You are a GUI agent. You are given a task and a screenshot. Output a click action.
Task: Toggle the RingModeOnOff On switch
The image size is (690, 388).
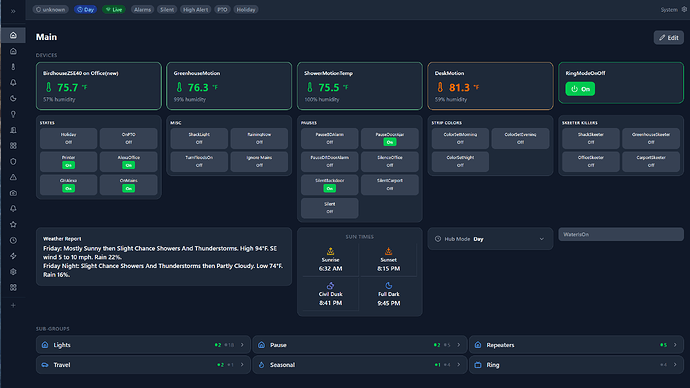(x=580, y=89)
